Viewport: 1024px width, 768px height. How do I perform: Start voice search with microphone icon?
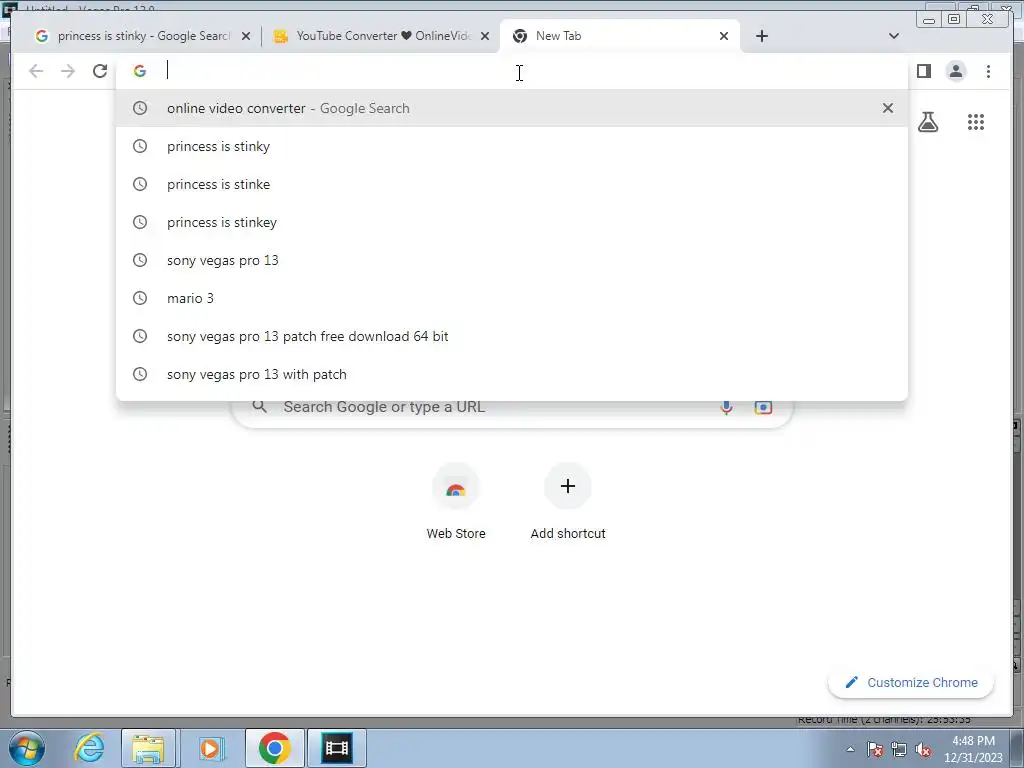click(726, 408)
